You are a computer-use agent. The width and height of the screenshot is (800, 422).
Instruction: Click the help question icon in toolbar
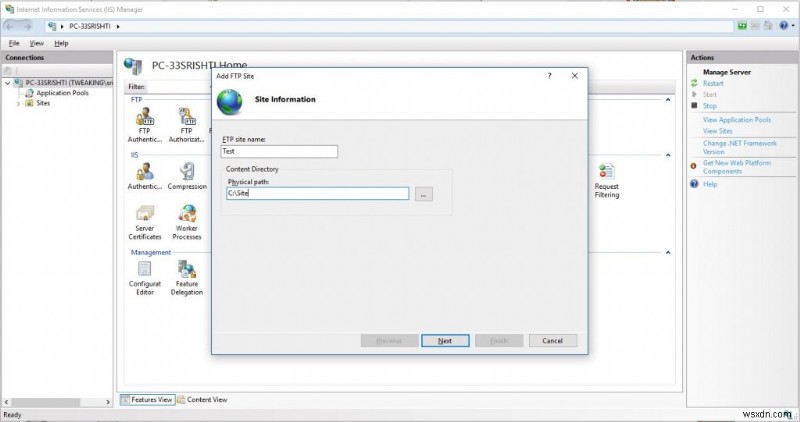[x=783, y=26]
